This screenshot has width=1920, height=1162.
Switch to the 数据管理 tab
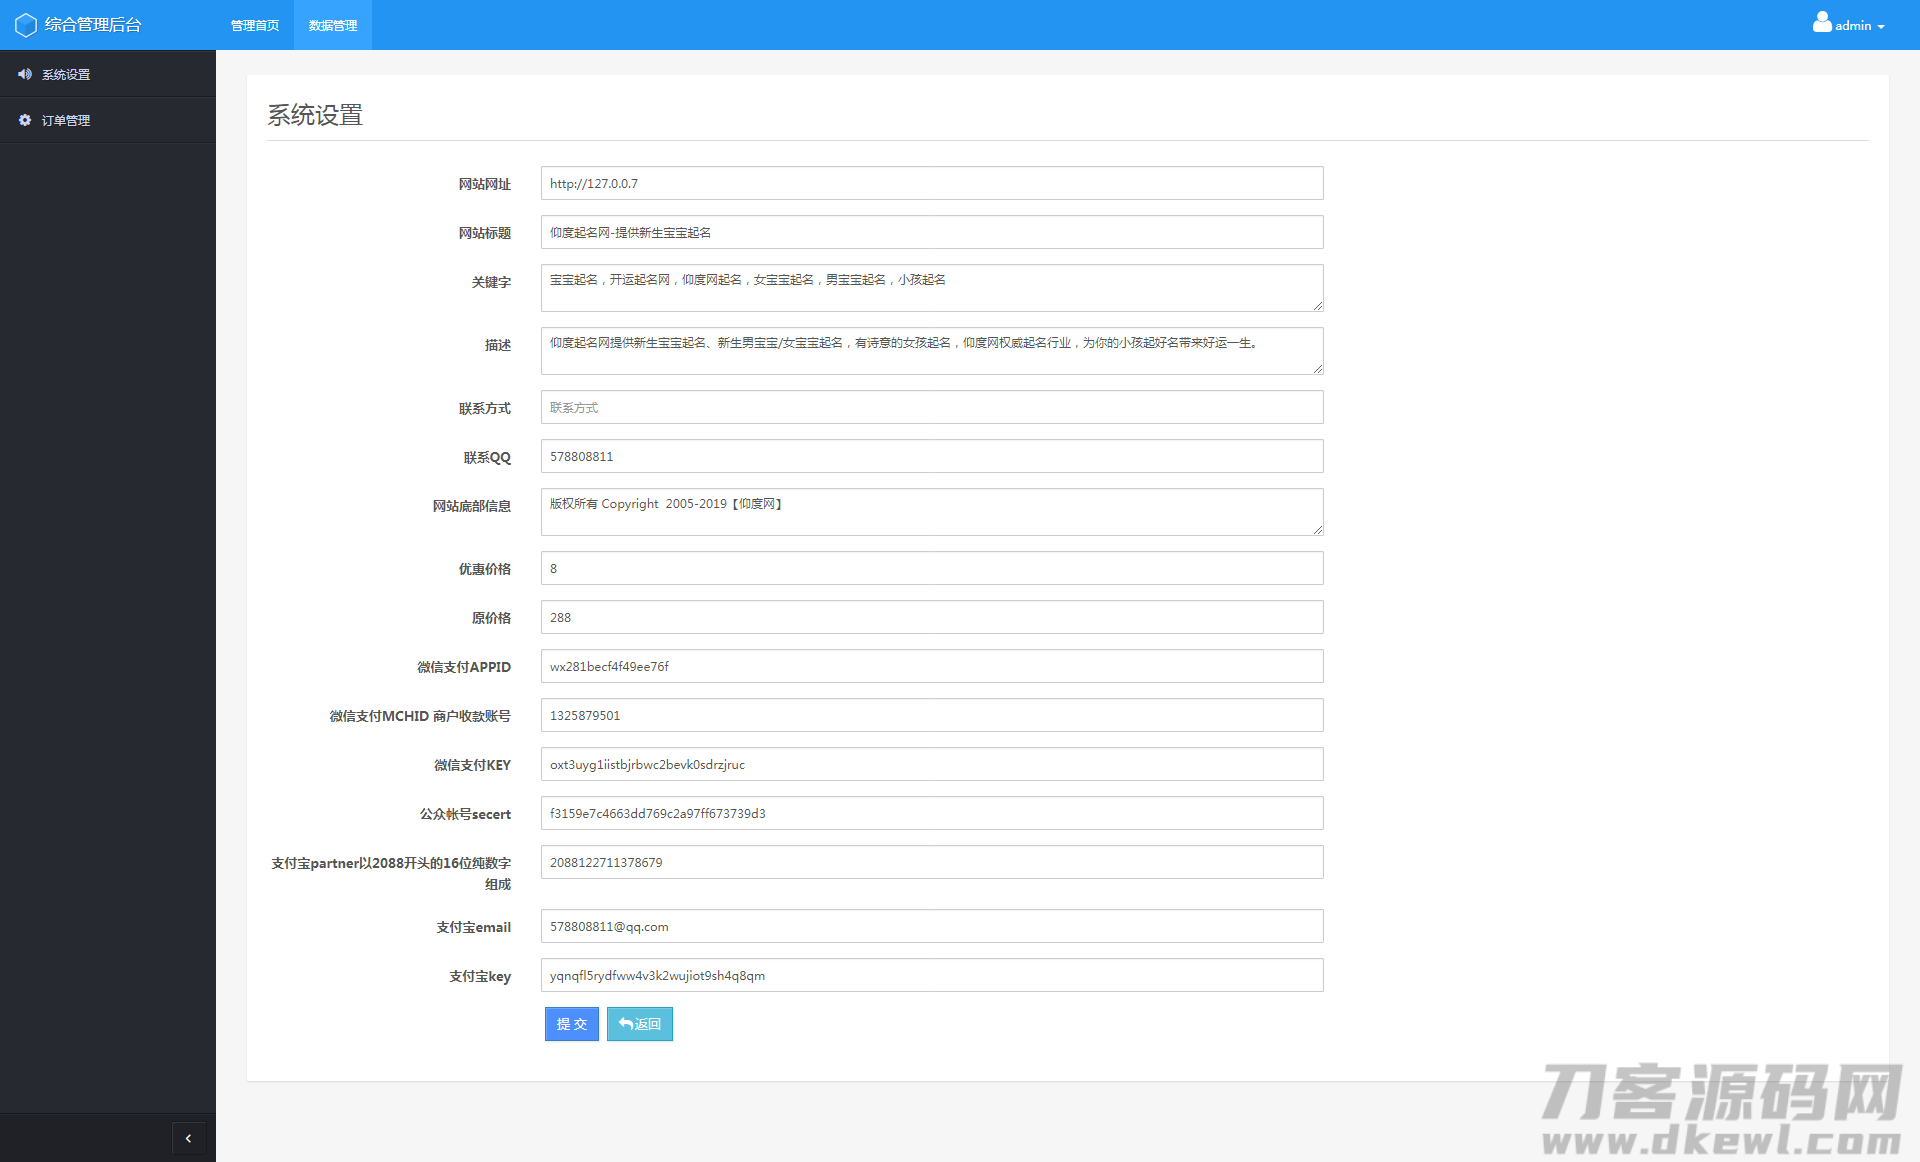[x=333, y=25]
